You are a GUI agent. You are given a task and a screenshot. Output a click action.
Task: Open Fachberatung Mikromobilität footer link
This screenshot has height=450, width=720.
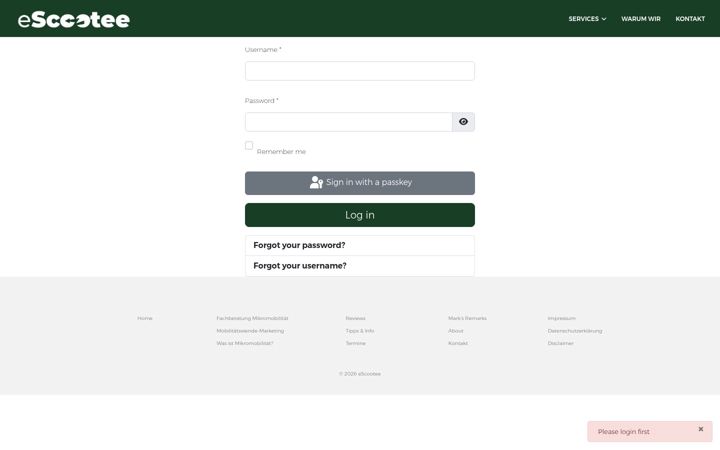pos(252,318)
